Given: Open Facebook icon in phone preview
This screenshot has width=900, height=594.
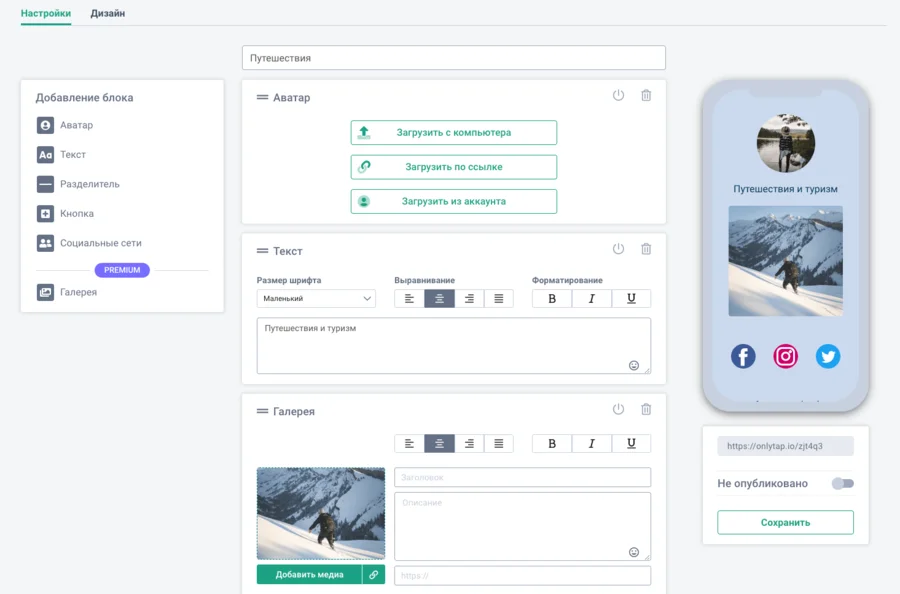Looking at the screenshot, I should click(x=743, y=356).
